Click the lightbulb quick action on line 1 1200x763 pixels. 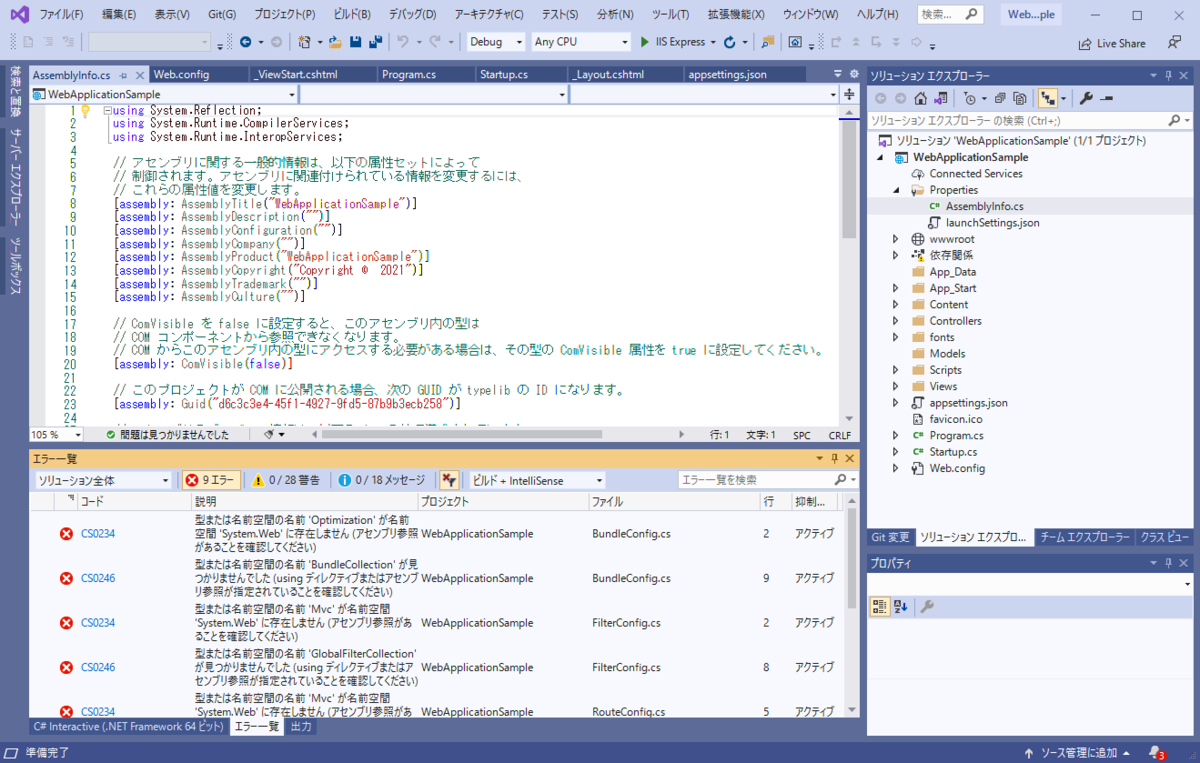coord(85,111)
